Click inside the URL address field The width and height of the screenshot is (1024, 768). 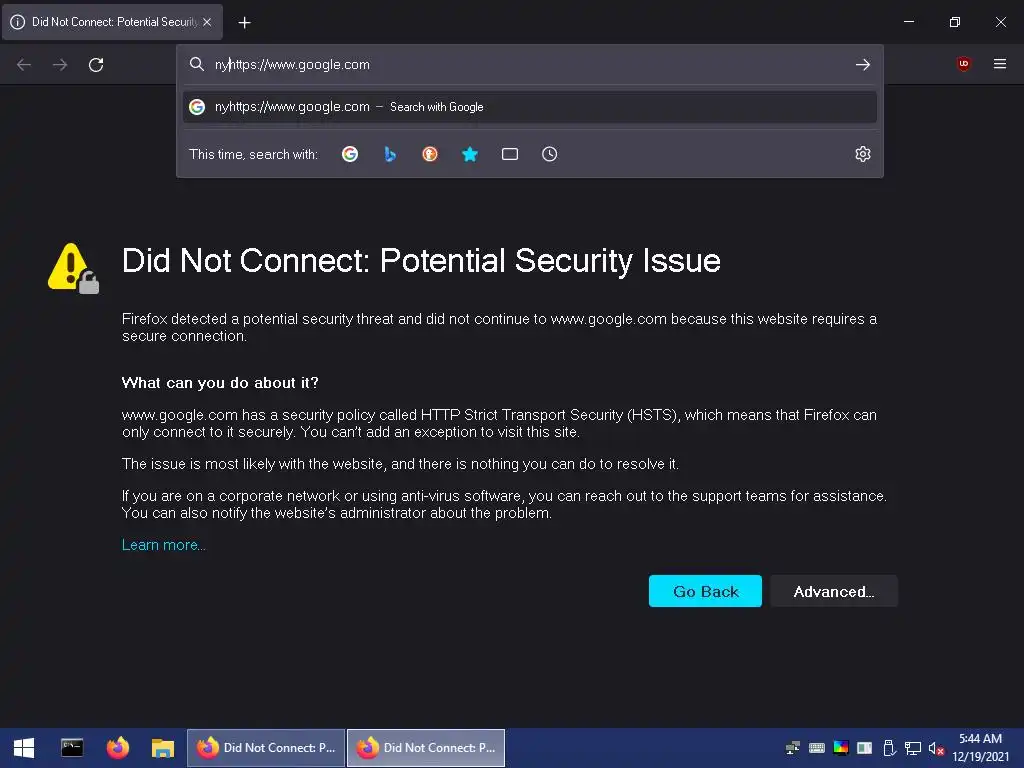(x=520, y=64)
